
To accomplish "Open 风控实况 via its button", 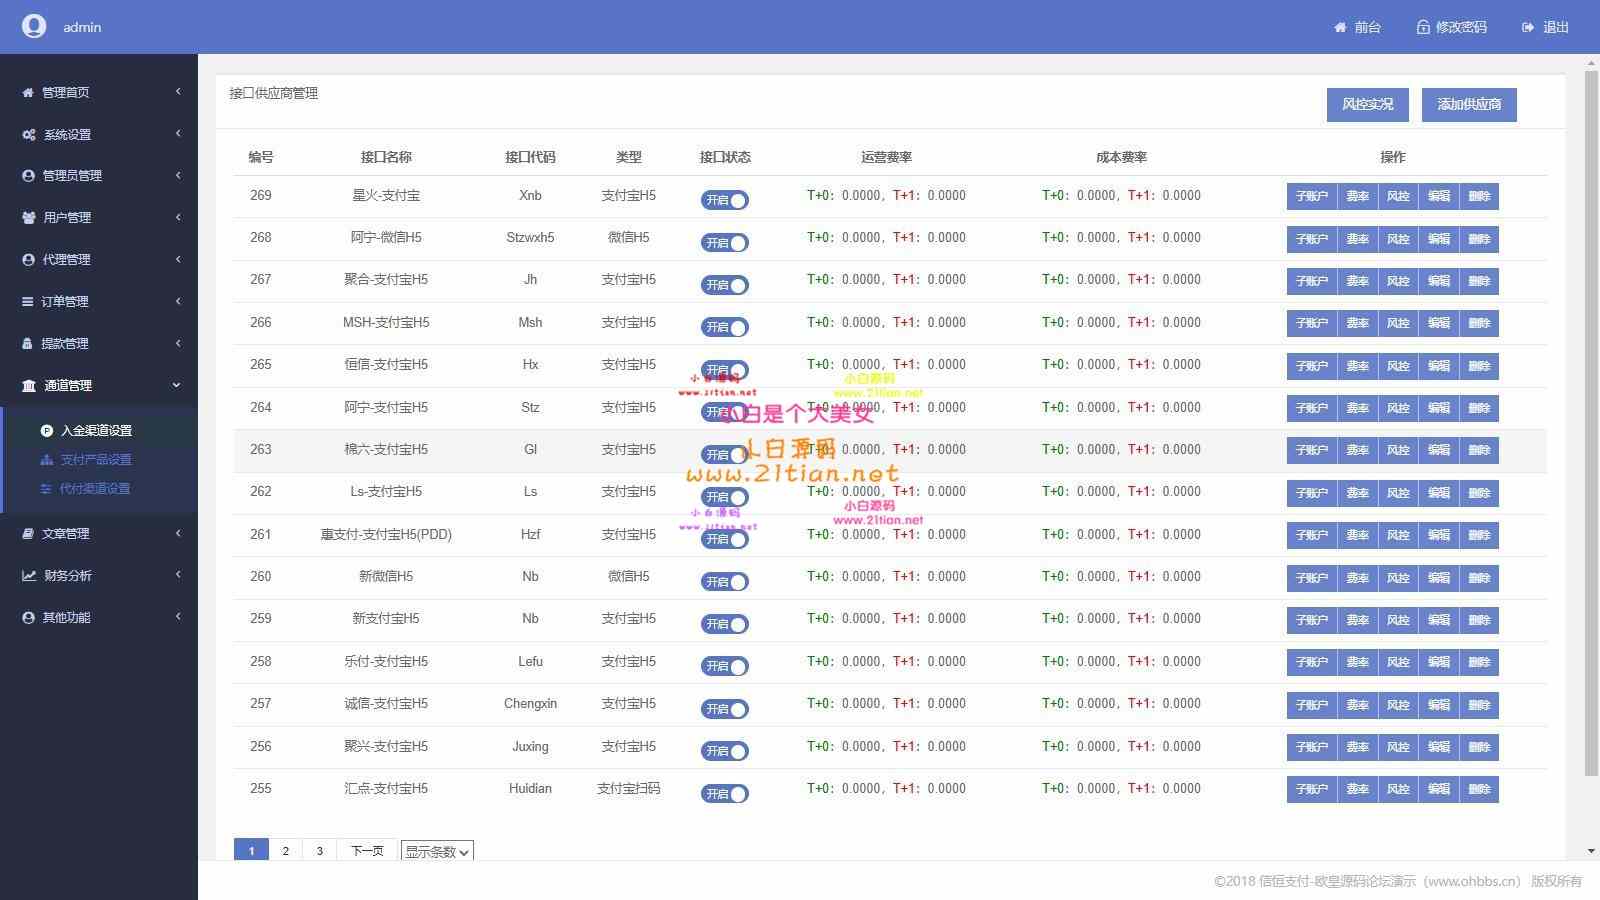I will click(x=1368, y=104).
